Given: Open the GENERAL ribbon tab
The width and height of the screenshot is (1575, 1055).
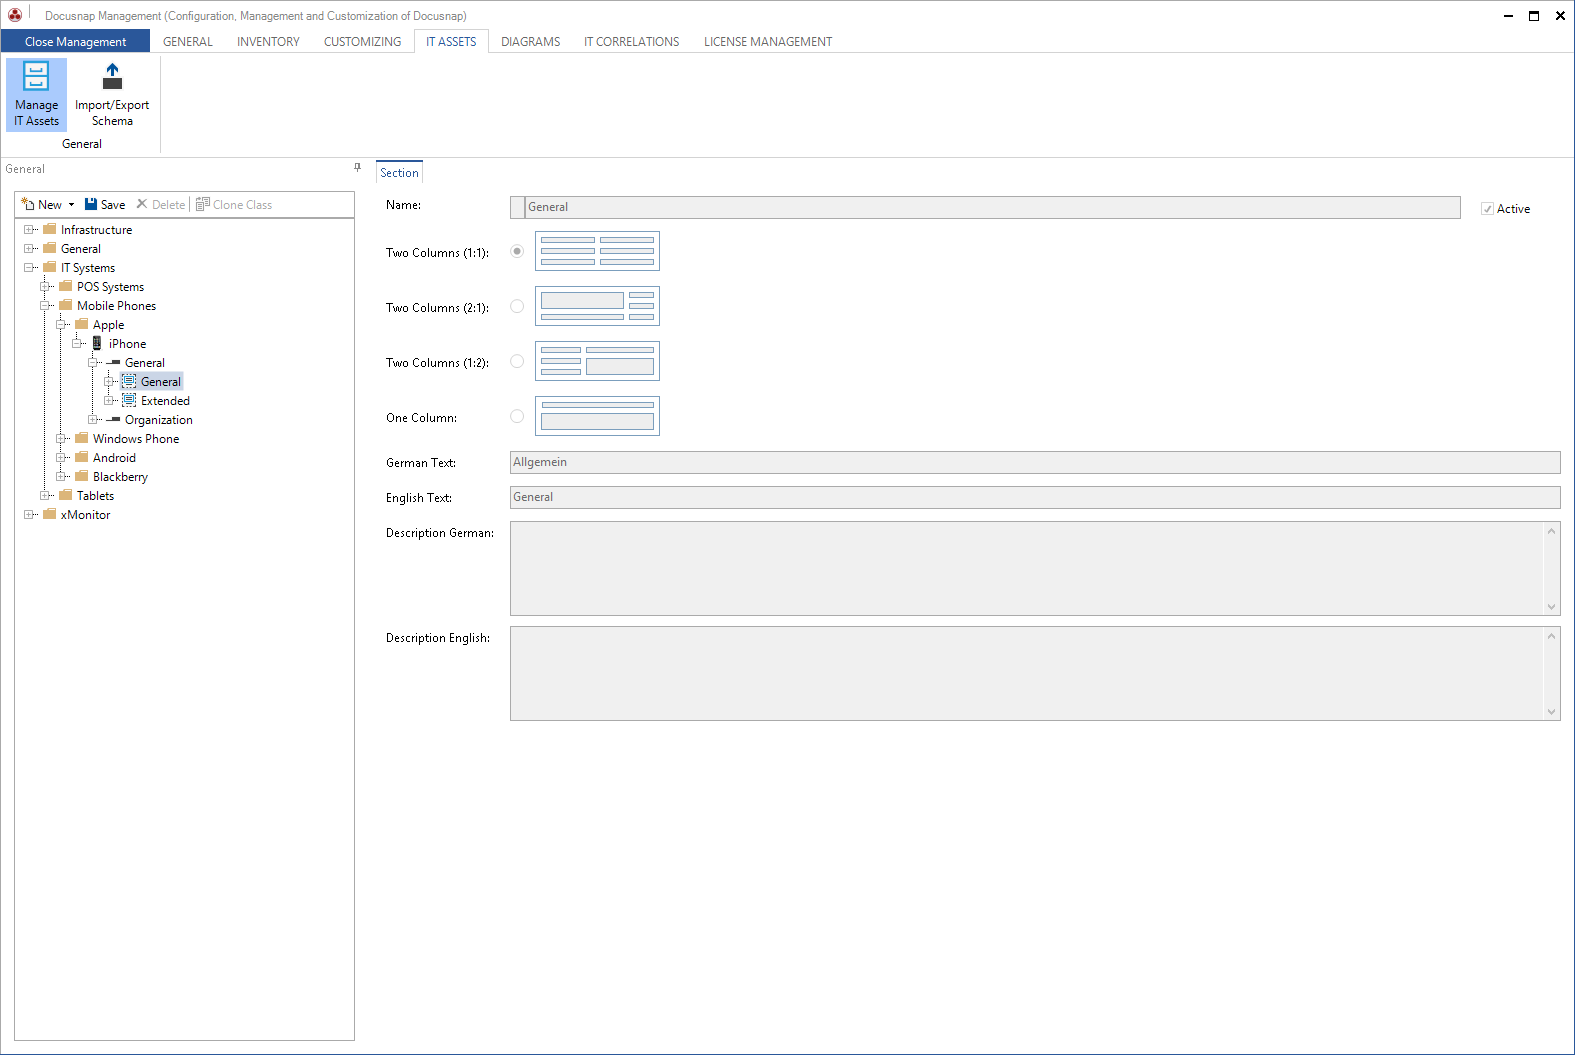Looking at the screenshot, I should (x=188, y=41).
